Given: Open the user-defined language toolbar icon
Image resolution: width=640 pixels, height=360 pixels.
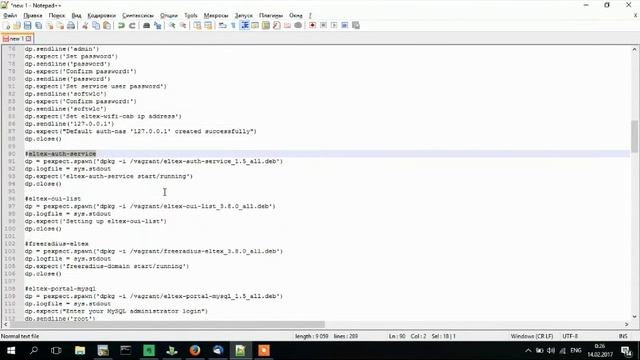Looking at the screenshot, I should 255,25.
